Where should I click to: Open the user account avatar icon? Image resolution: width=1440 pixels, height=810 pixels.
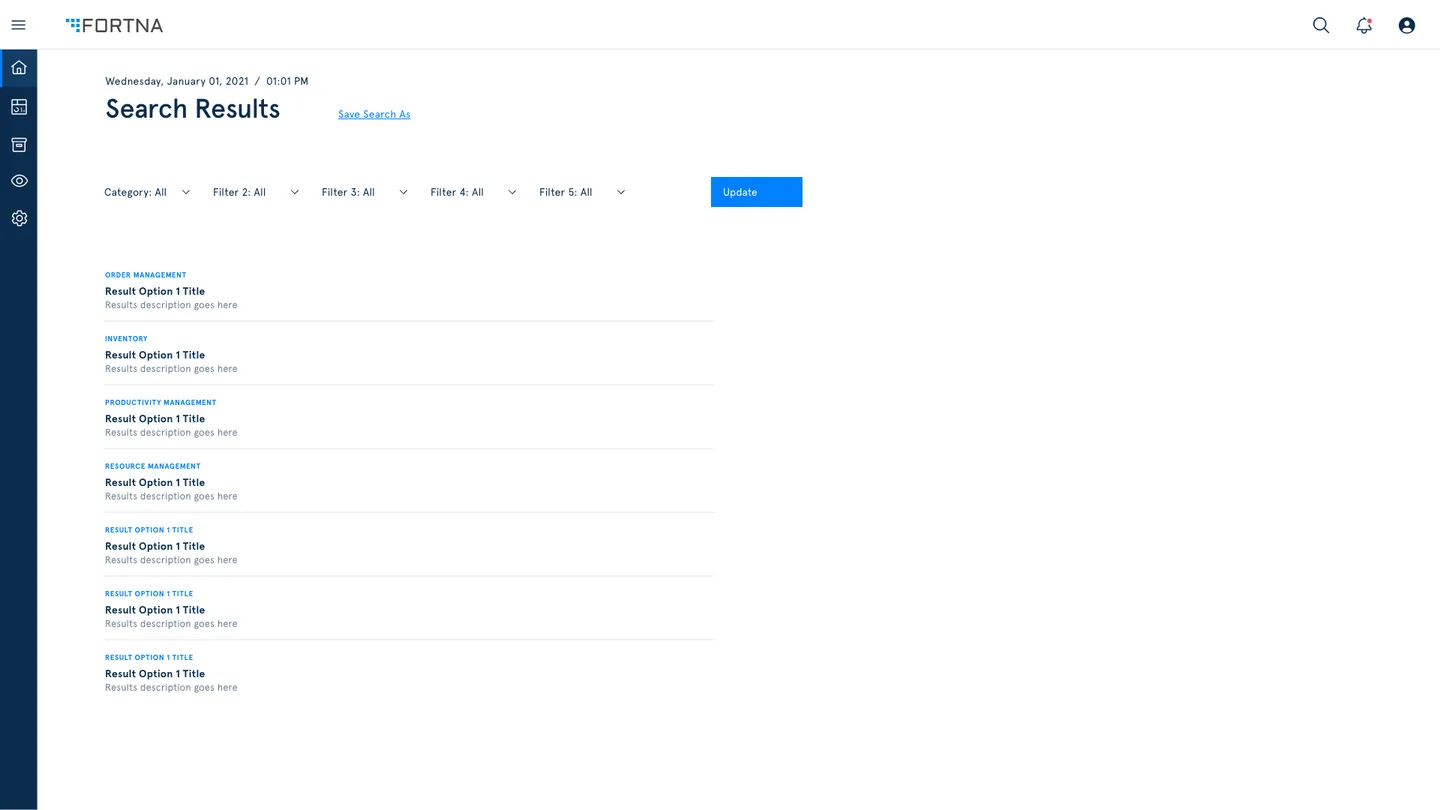click(1406, 25)
